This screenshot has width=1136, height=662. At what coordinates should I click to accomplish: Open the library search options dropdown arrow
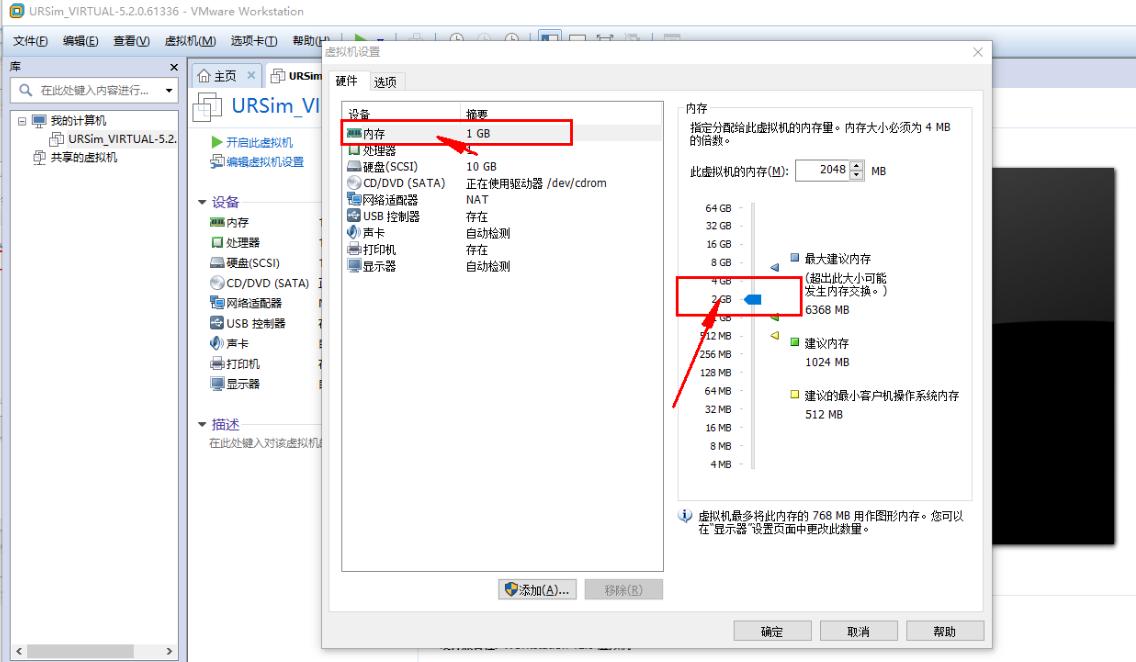tap(169, 91)
